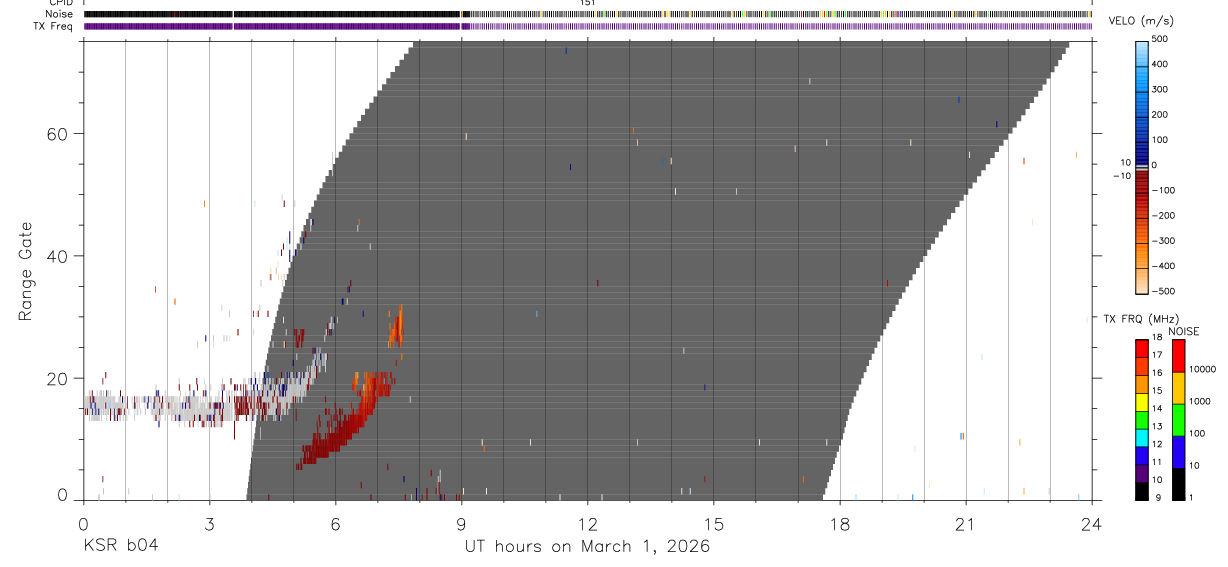Click the orange-red 16–17 MHz TX FRQ swatch
The width and height of the screenshot is (1228, 567).
click(1141, 365)
